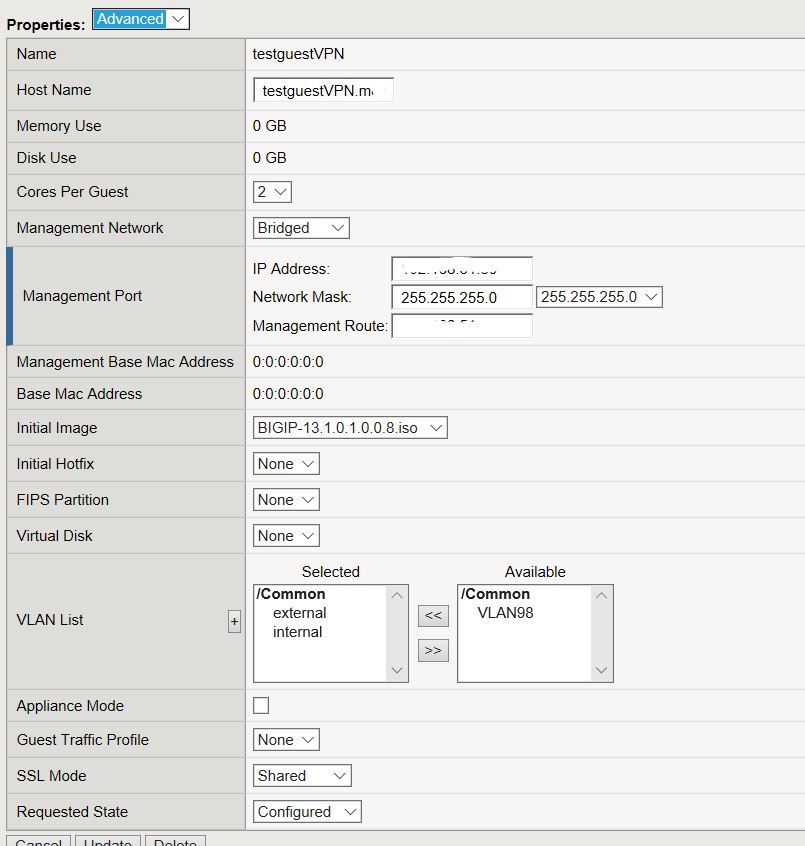Enable the Appliance Mode checkbox

(261, 706)
